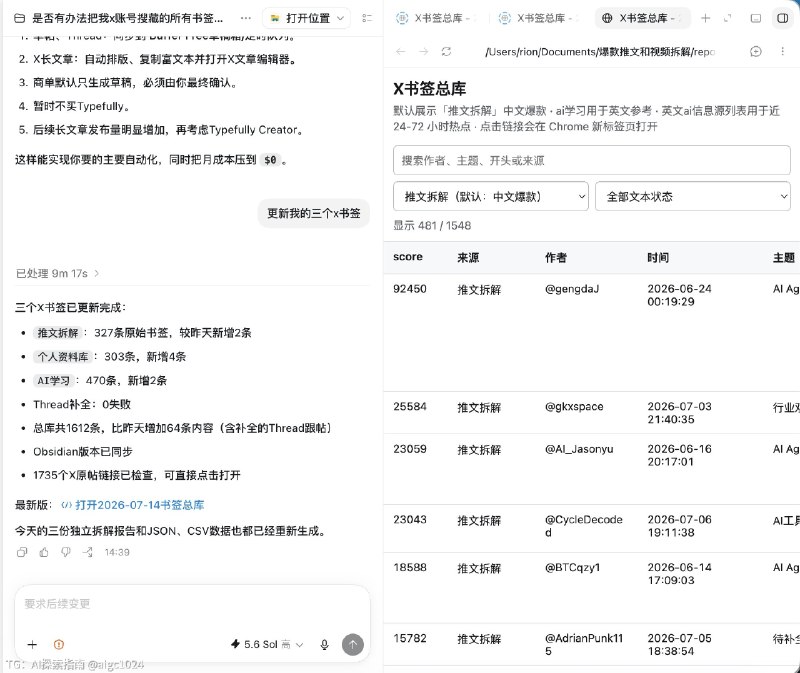This screenshot has height=673, width=800.
Task: Give the reply a thumbs down
Action: click(x=66, y=552)
